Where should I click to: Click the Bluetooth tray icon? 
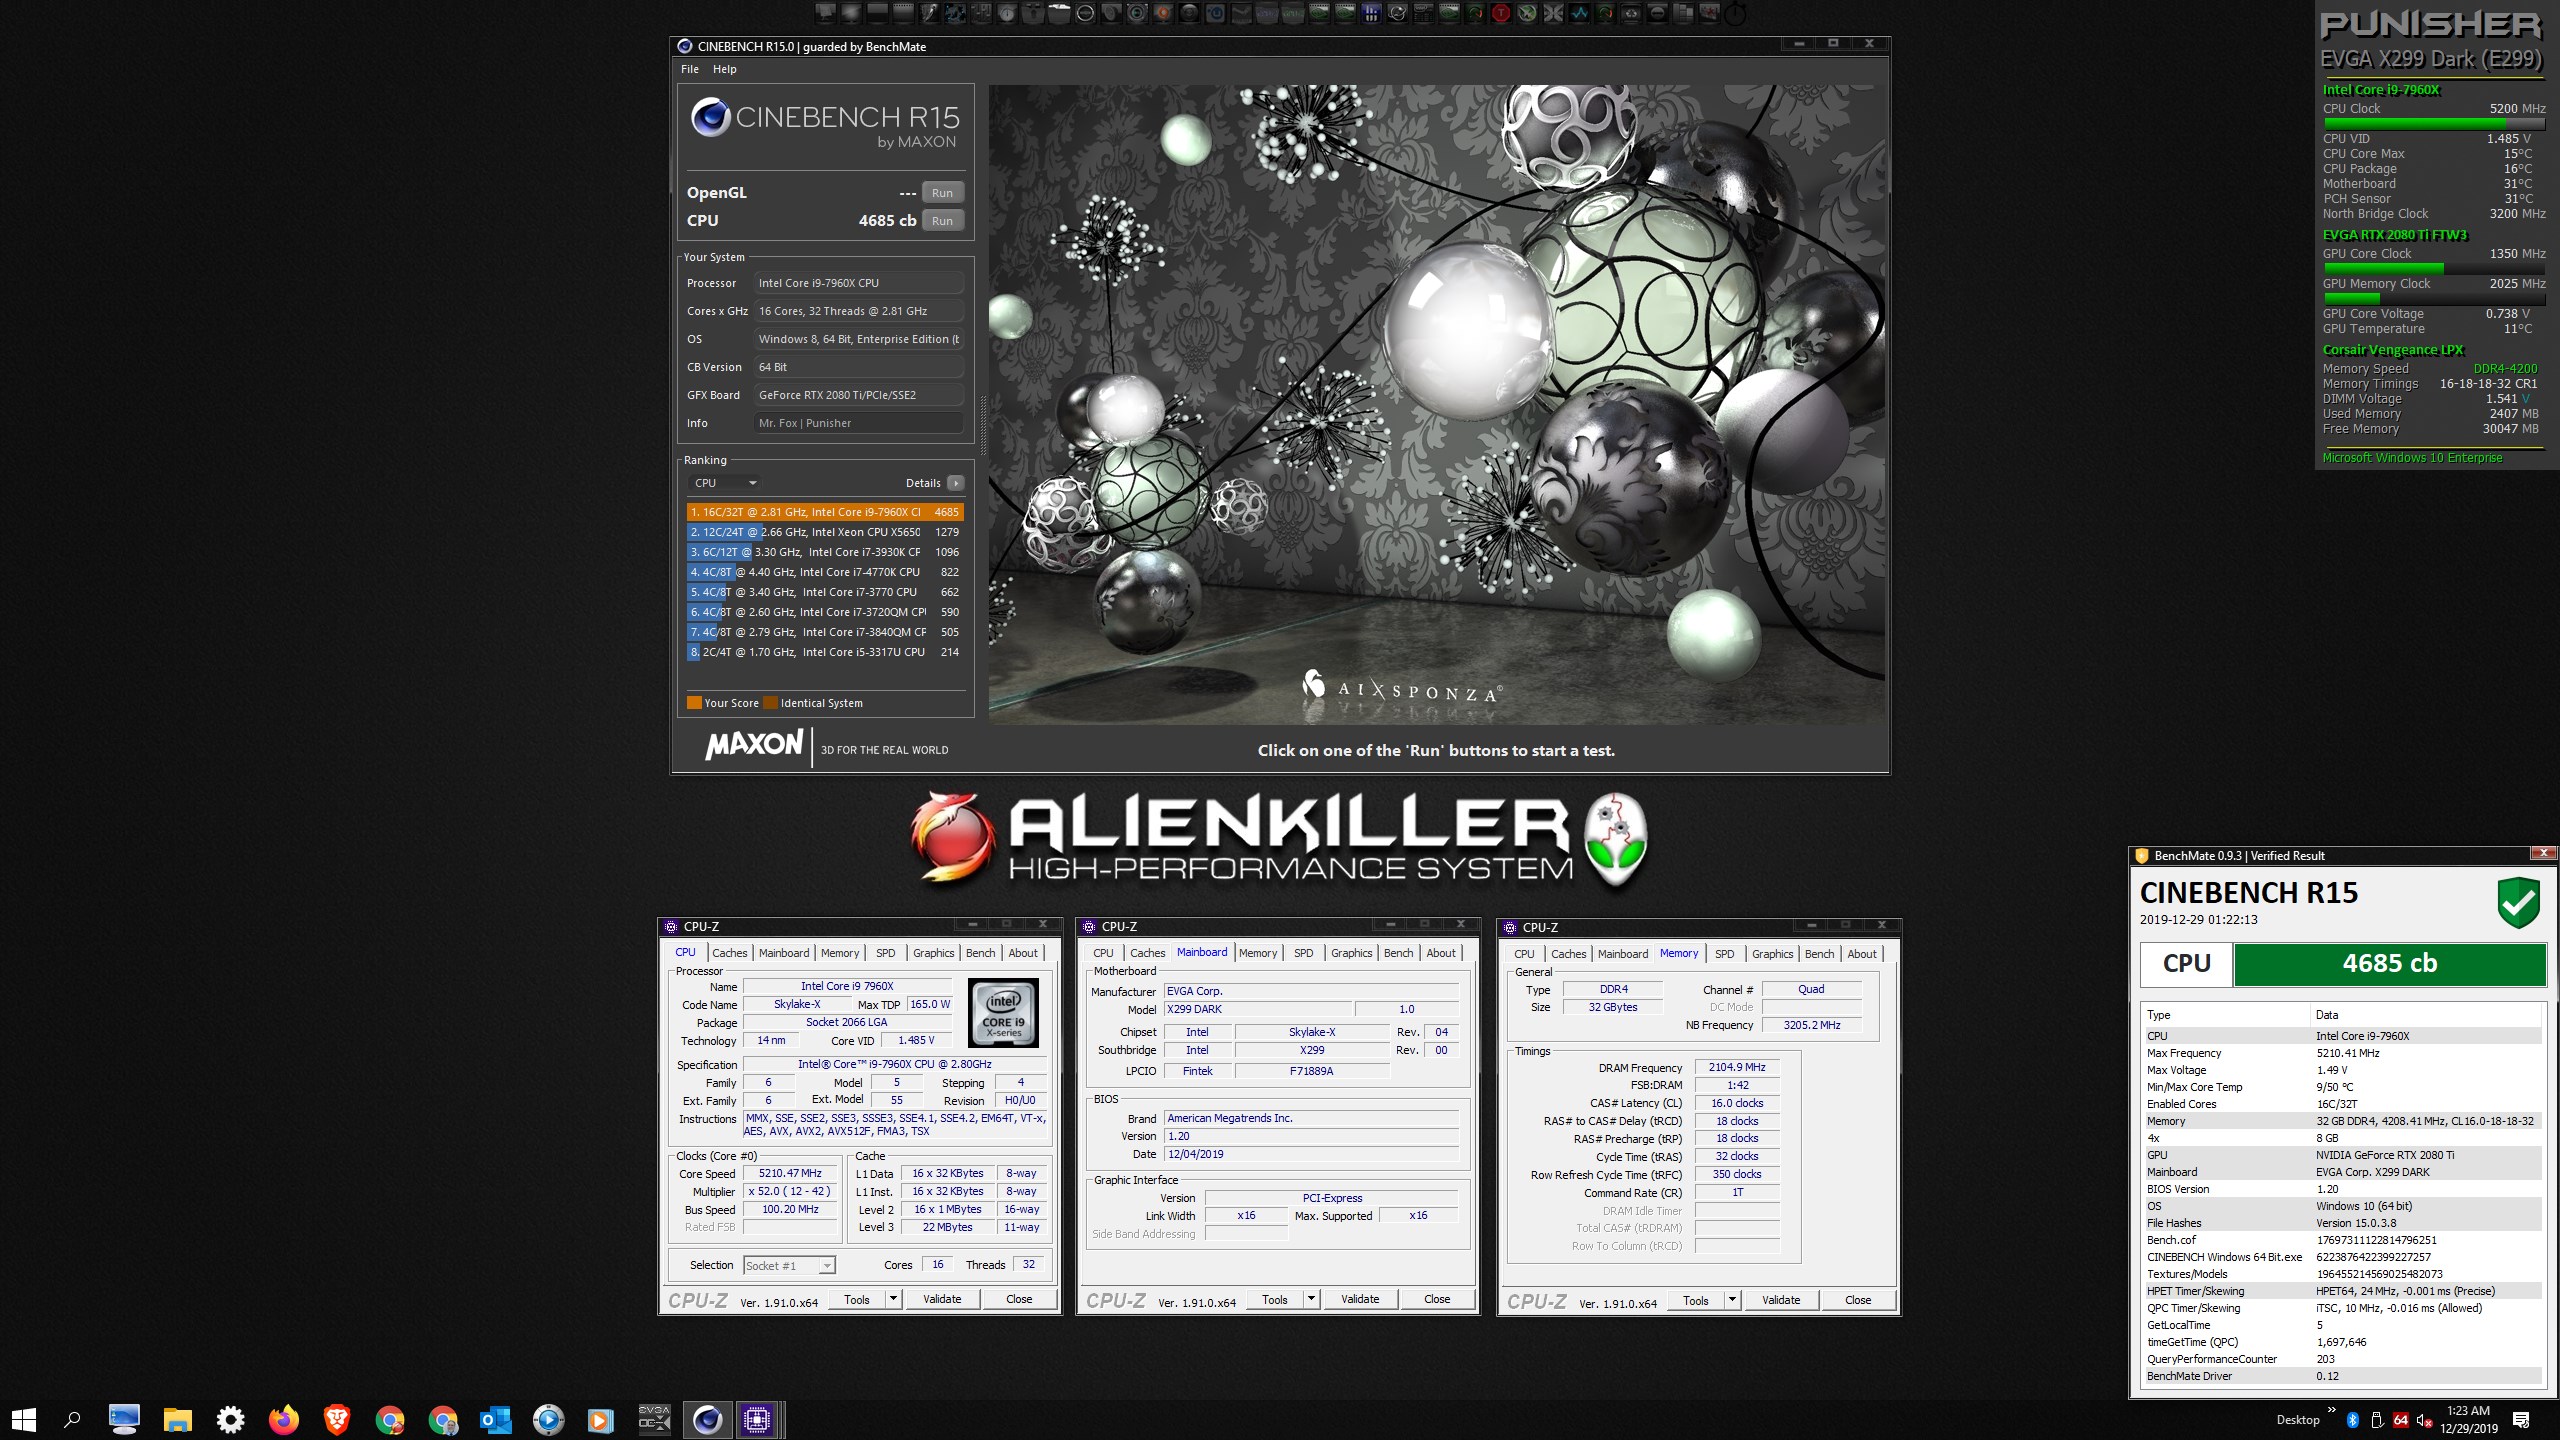tap(2352, 1420)
